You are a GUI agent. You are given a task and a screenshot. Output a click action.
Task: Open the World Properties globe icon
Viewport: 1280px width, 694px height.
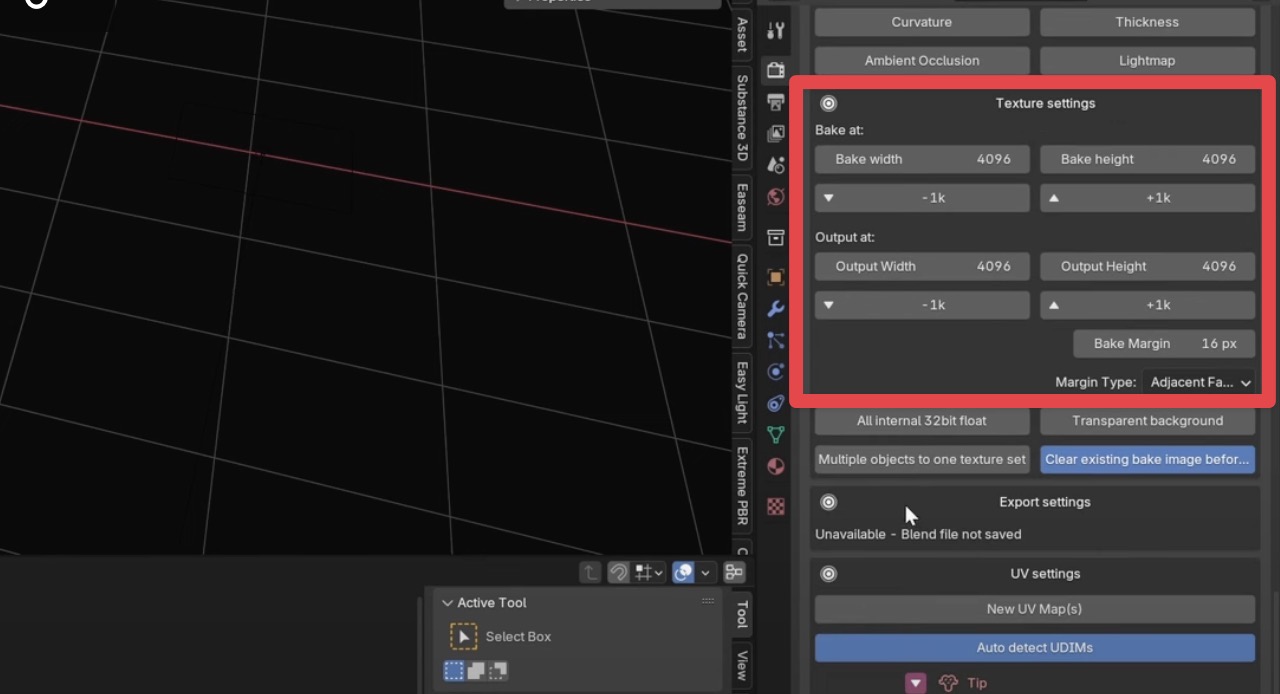pos(775,197)
